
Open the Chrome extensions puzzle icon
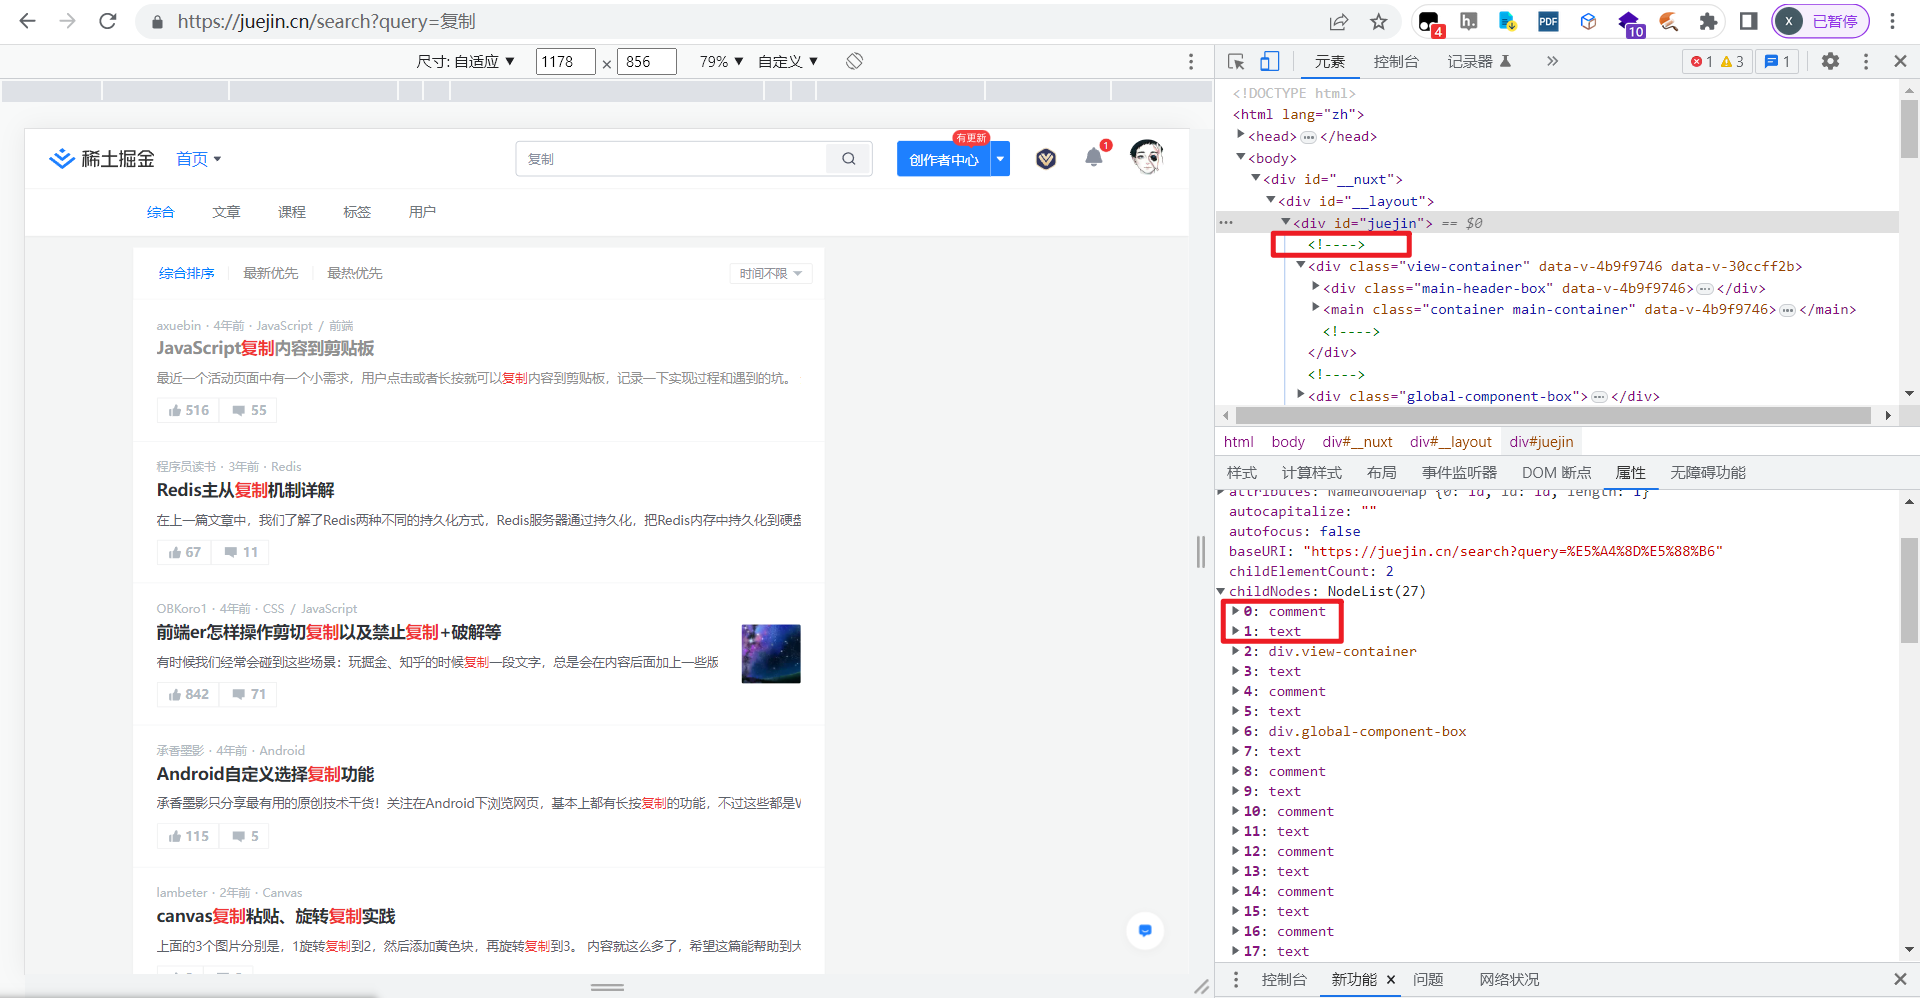click(1708, 21)
